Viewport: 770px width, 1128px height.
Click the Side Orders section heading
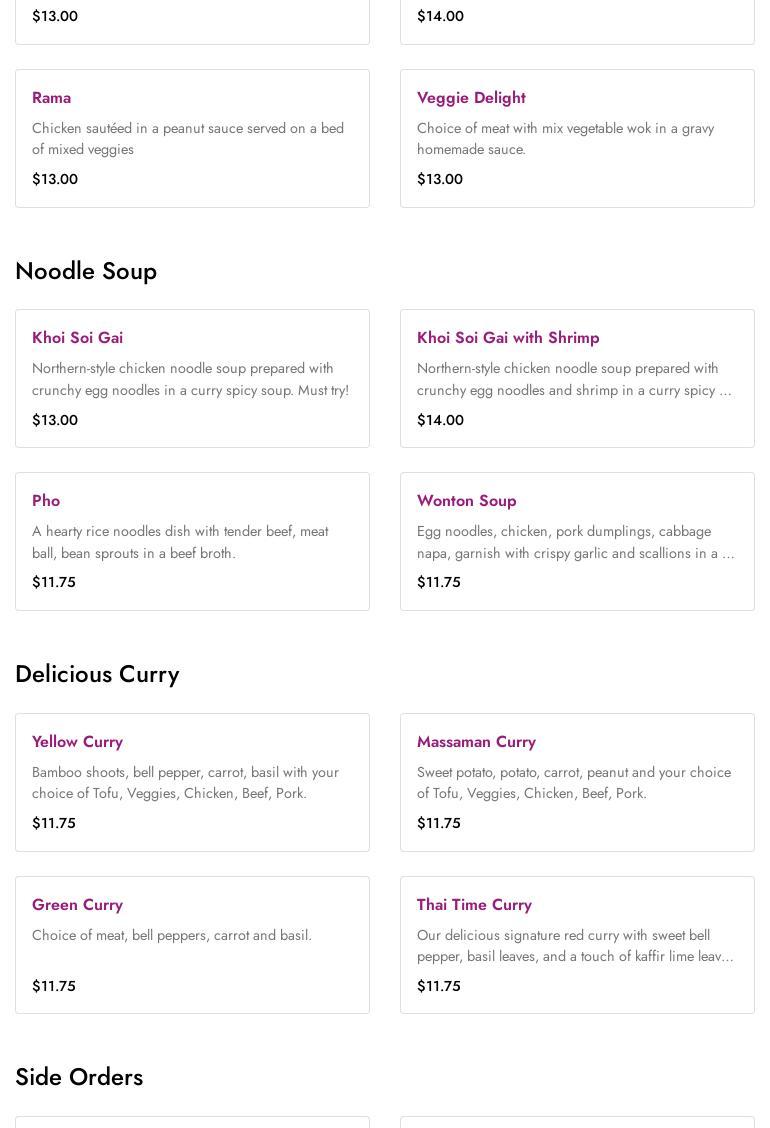coord(79,1077)
